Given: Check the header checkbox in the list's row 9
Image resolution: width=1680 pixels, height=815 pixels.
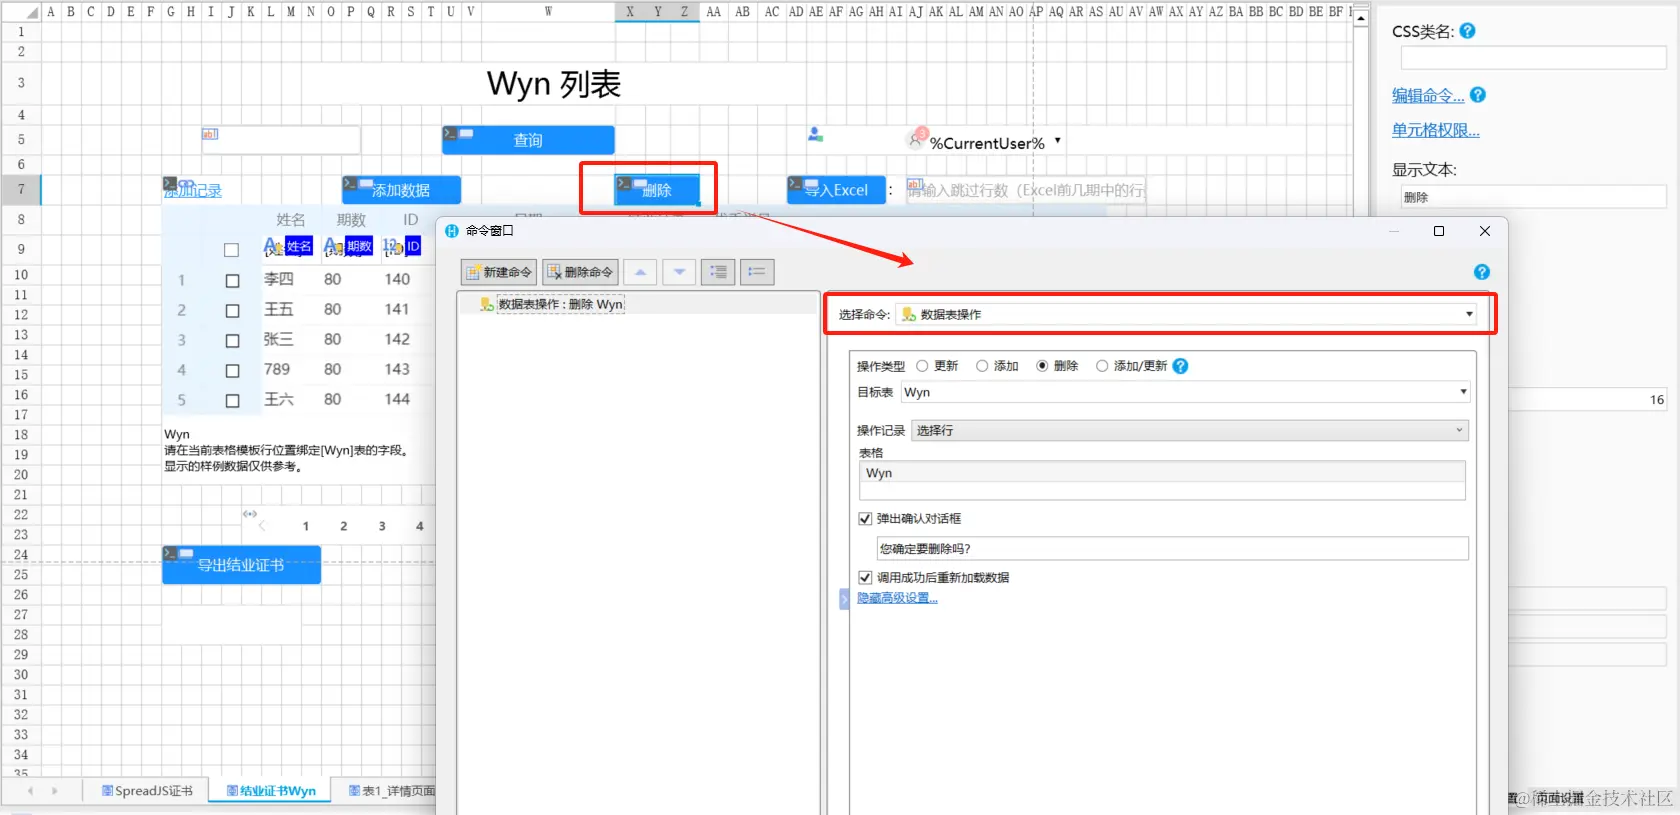Looking at the screenshot, I should point(231,250).
